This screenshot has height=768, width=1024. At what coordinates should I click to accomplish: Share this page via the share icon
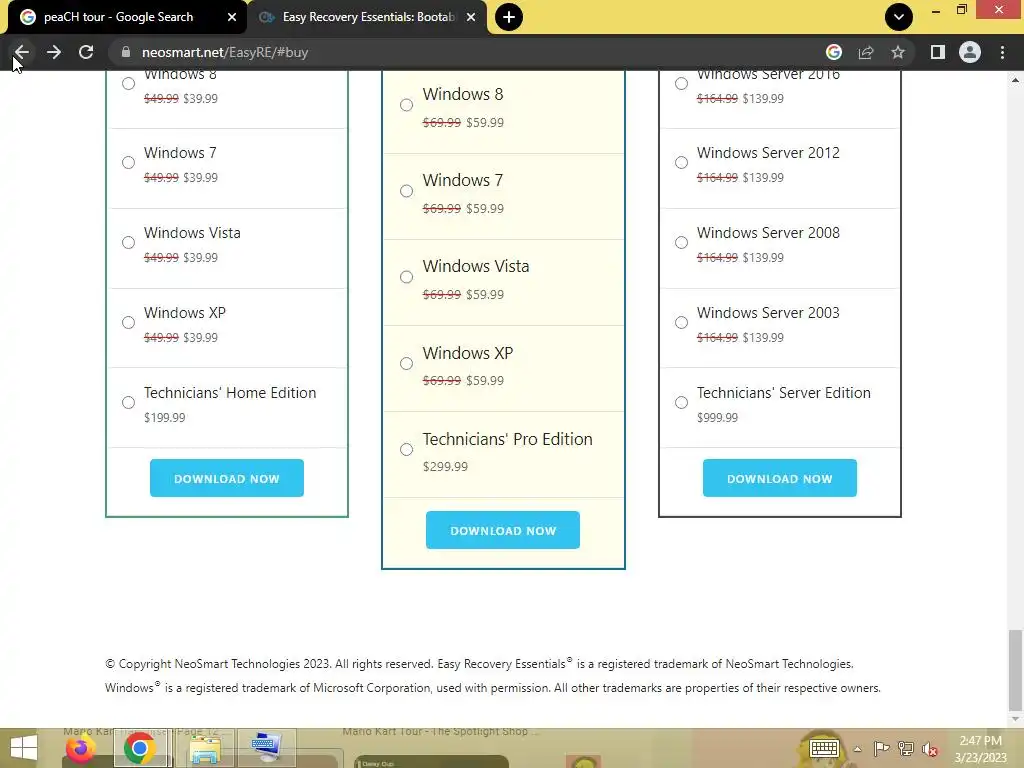coord(866,52)
